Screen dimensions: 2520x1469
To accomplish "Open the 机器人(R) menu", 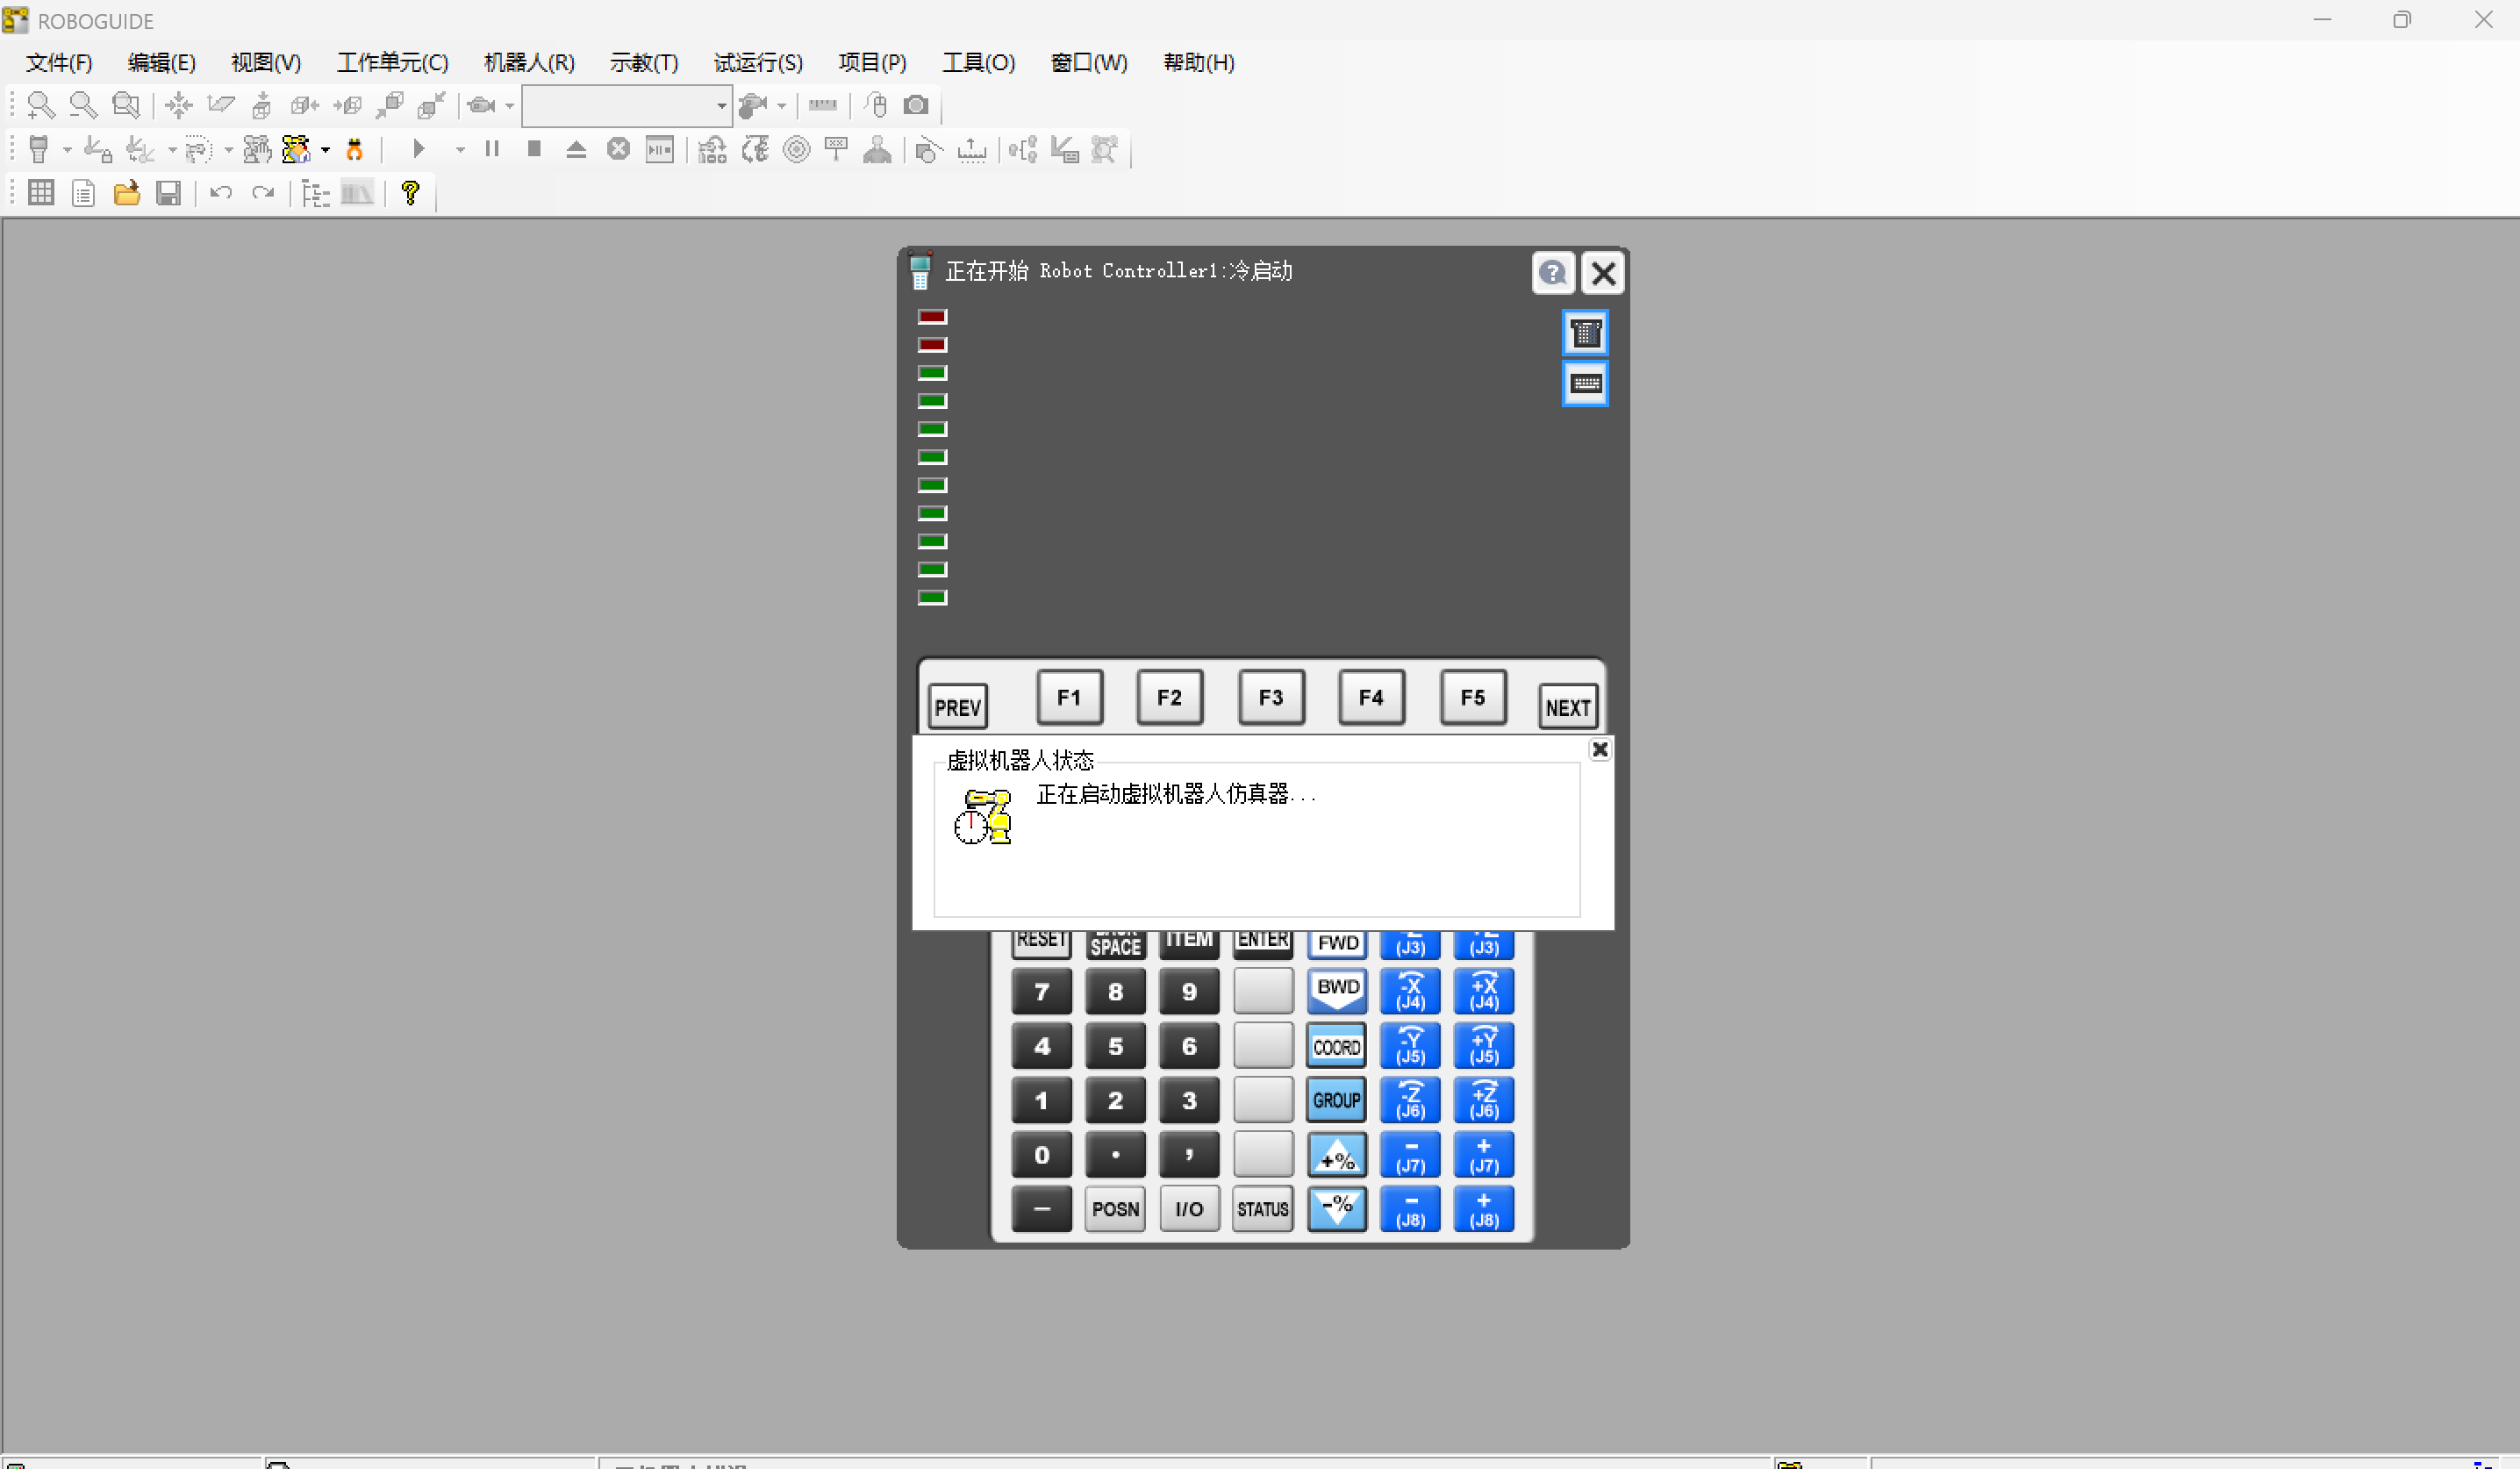I will pos(528,63).
